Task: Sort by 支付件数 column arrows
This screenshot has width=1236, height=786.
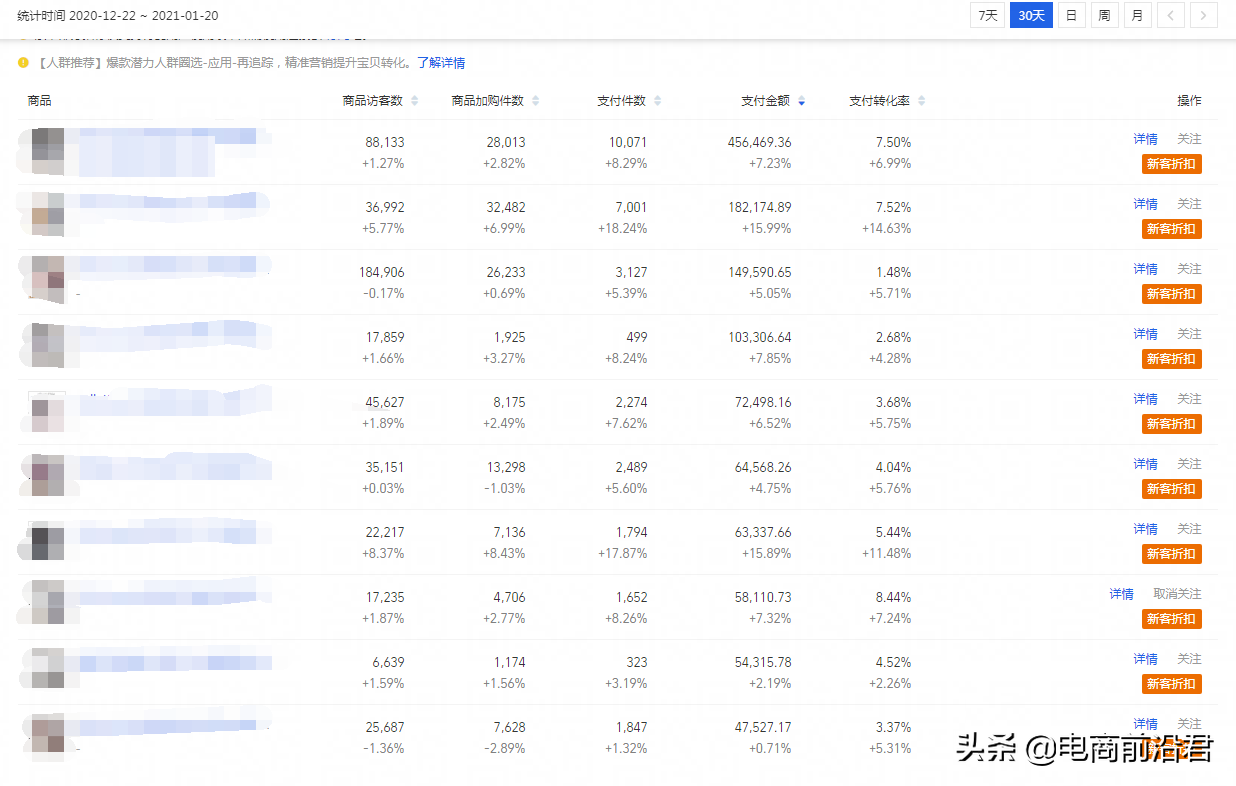Action: 657,101
